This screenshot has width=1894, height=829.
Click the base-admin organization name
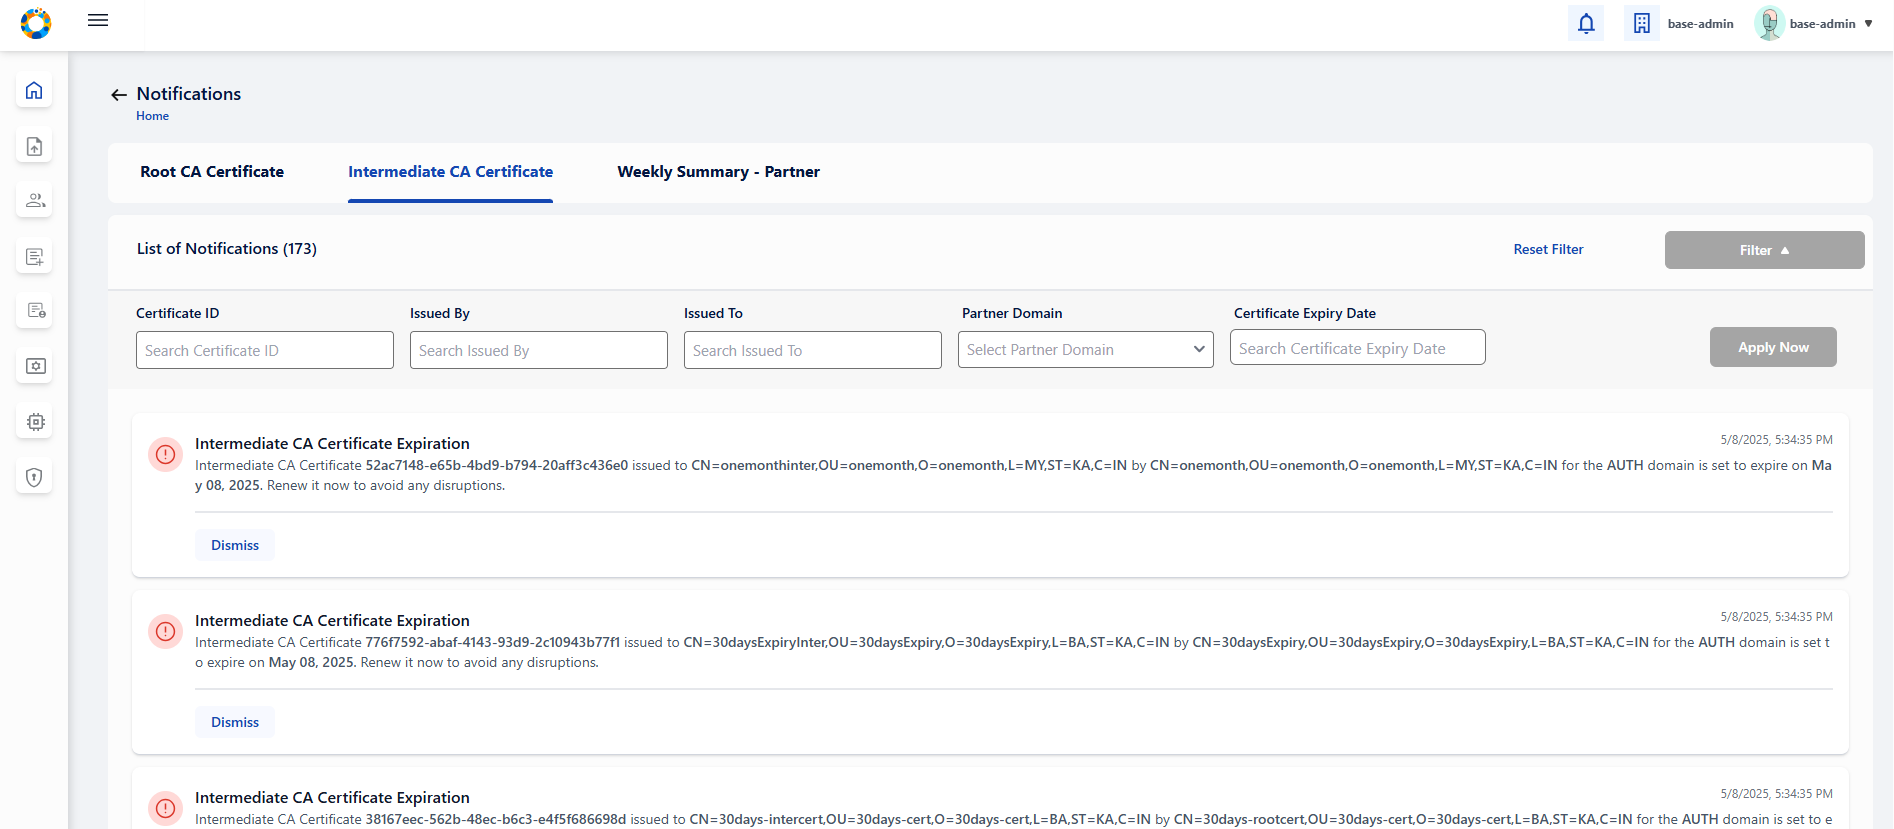click(1700, 24)
